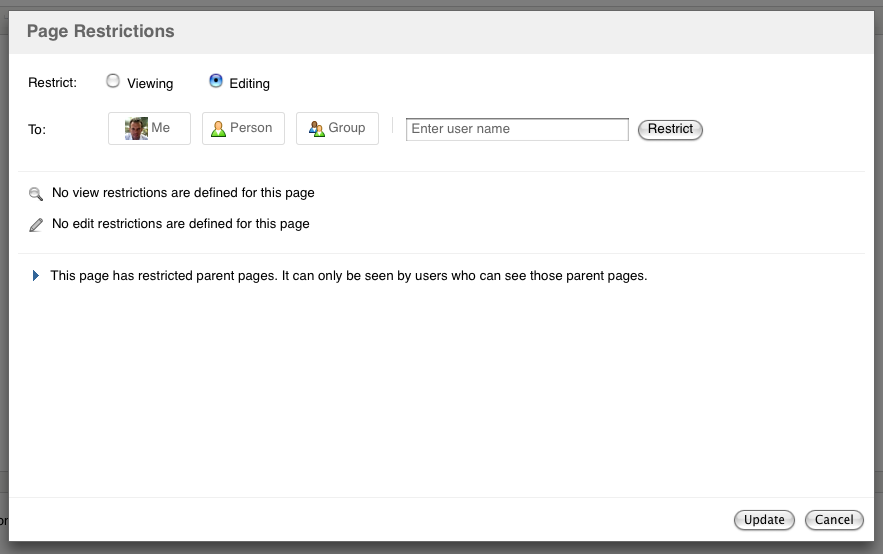Select the Viewing radio button
This screenshot has width=883, height=554.
pyautogui.click(x=113, y=81)
